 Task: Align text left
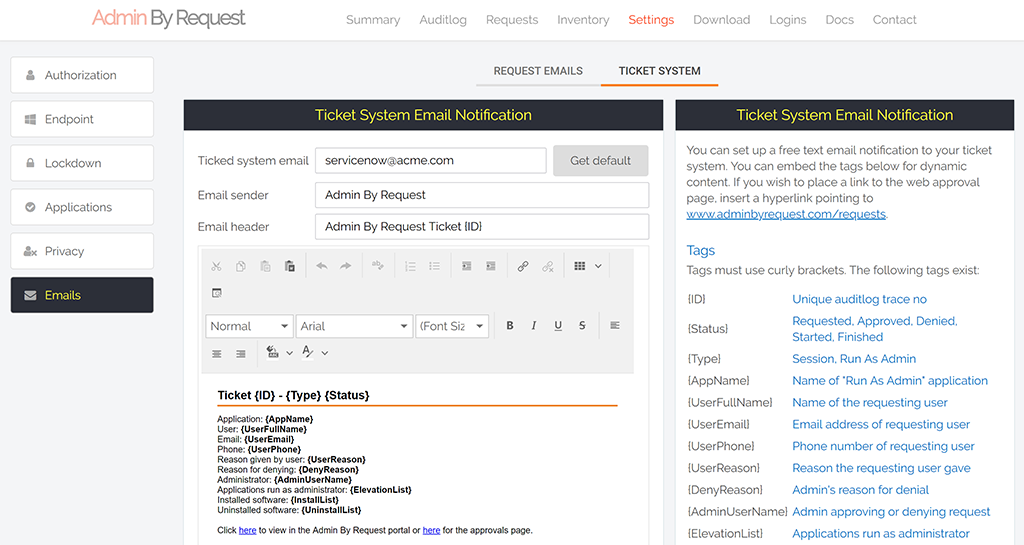coord(615,326)
